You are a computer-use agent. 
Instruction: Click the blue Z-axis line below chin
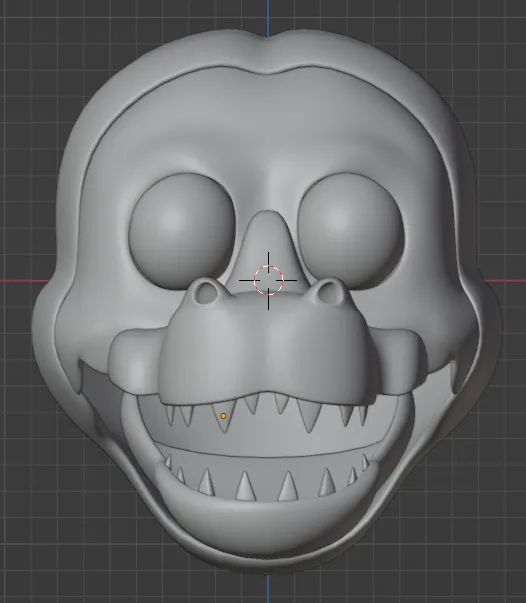coord(268,588)
